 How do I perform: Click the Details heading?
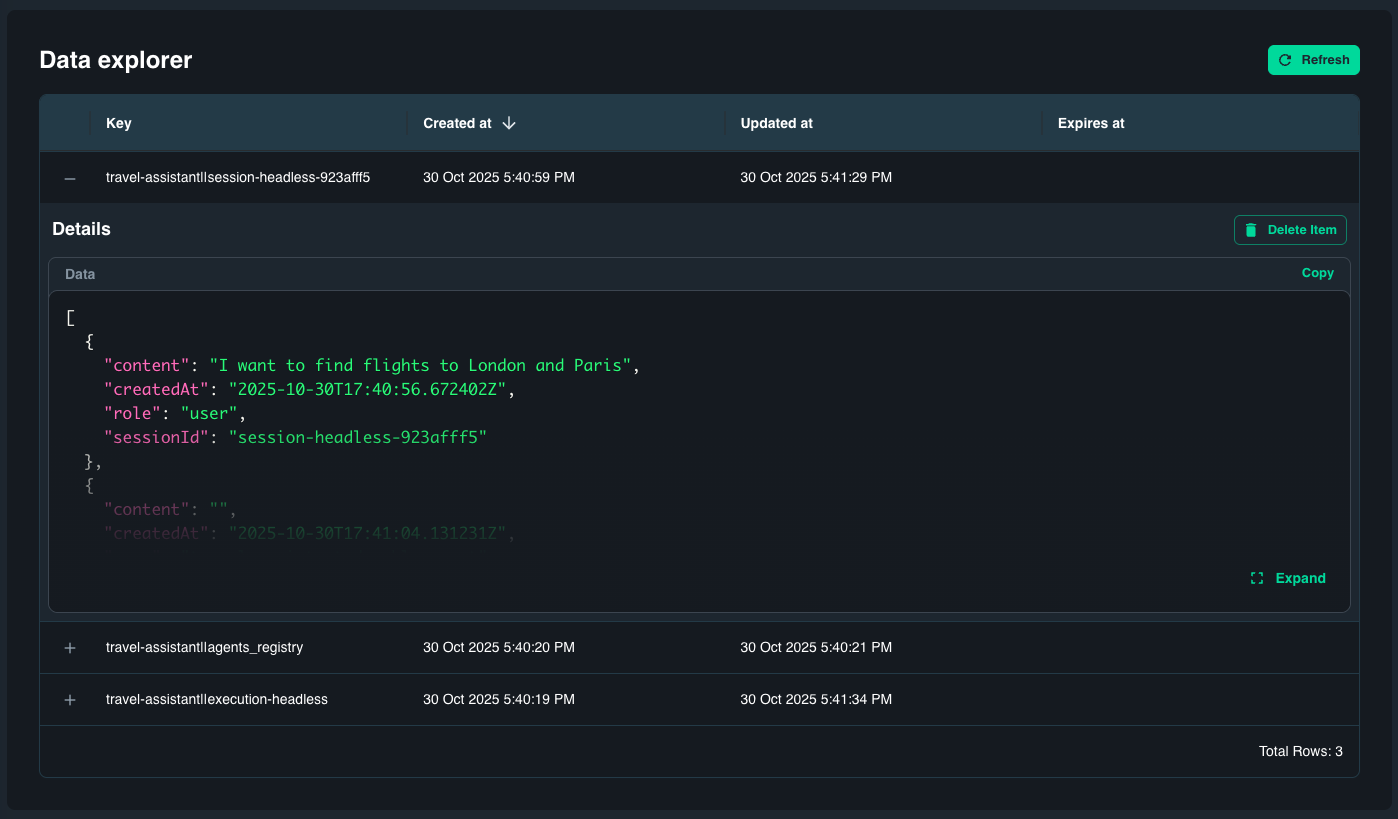(81, 229)
